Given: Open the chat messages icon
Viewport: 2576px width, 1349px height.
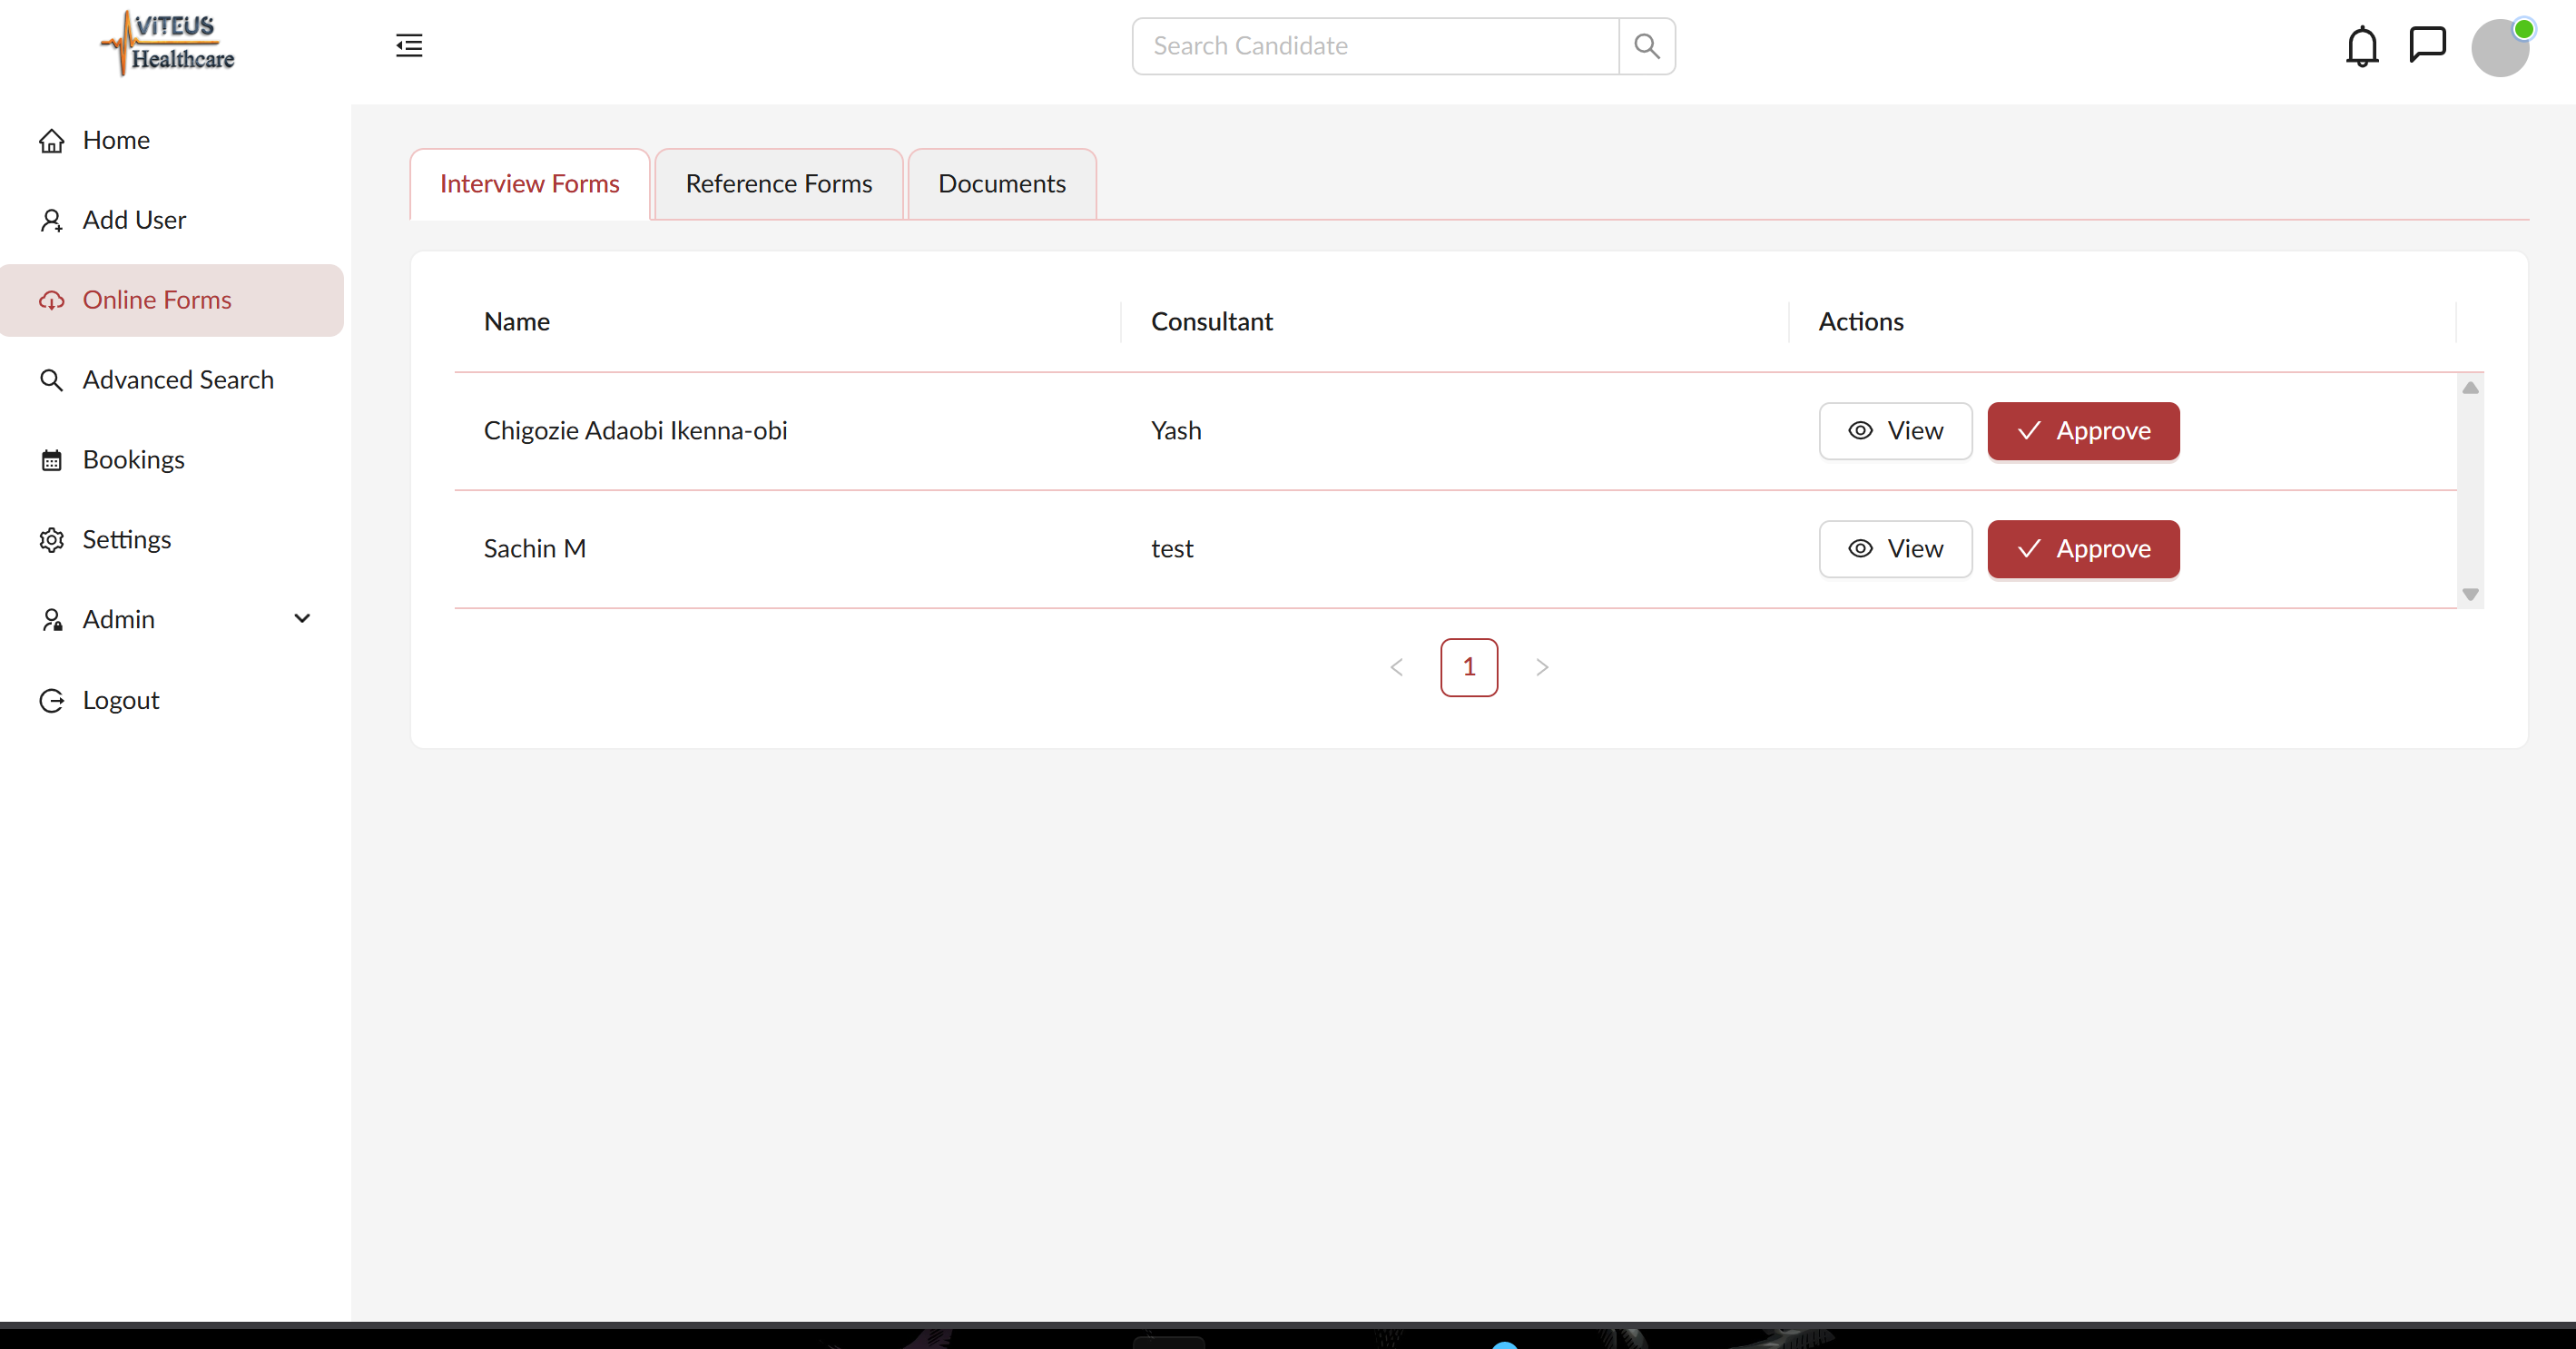Looking at the screenshot, I should 2427,45.
